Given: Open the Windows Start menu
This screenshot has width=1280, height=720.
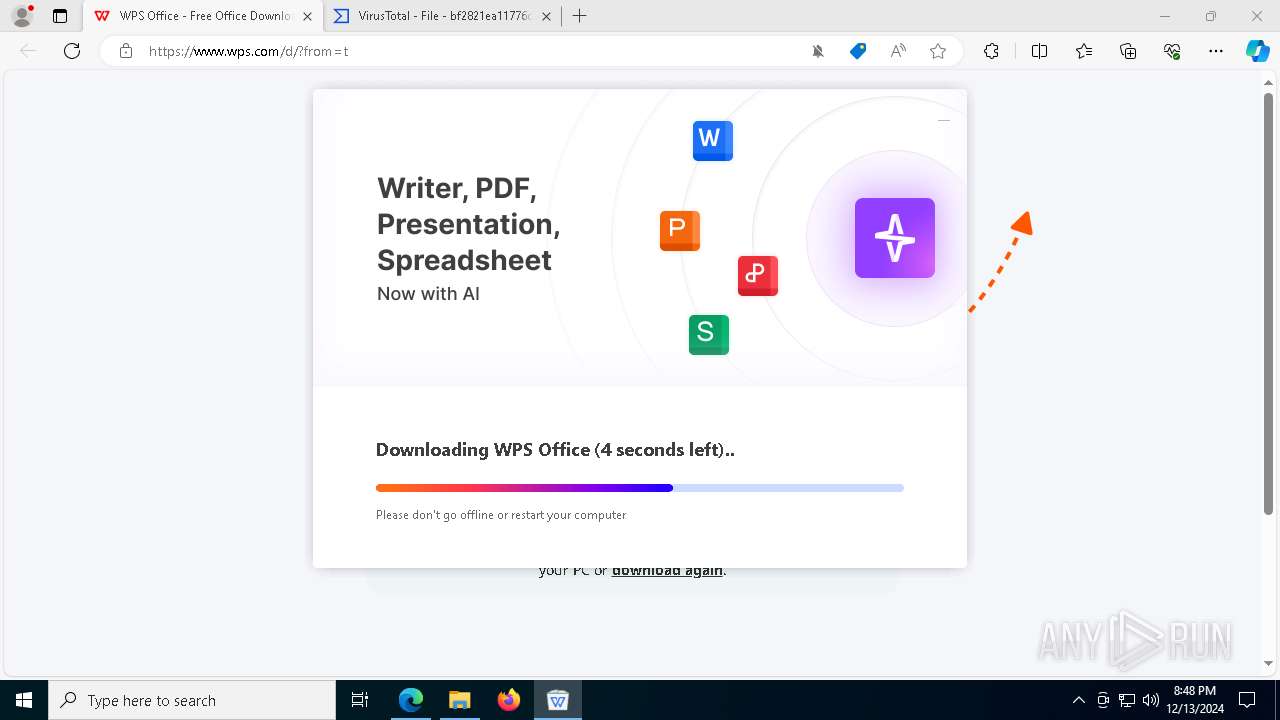Looking at the screenshot, I should (24, 700).
